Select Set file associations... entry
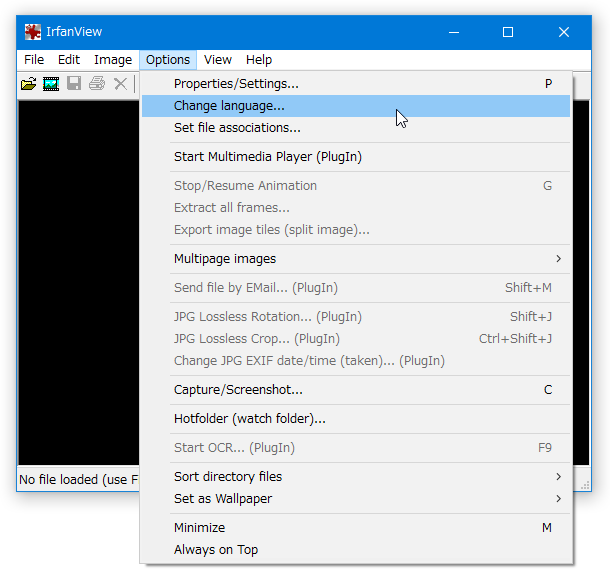This screenshot has width=610, height=580. point(356,128)
